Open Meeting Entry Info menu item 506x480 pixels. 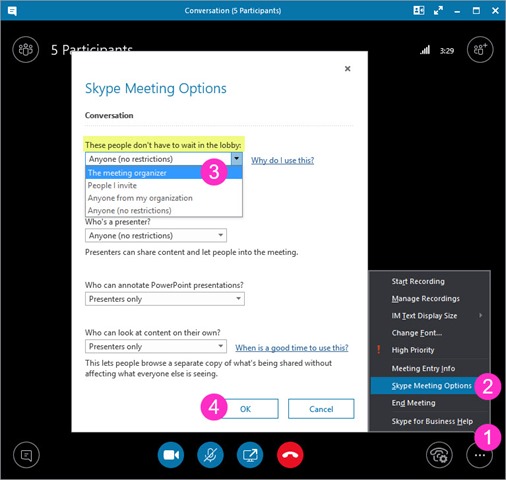(x=430, y=368)
